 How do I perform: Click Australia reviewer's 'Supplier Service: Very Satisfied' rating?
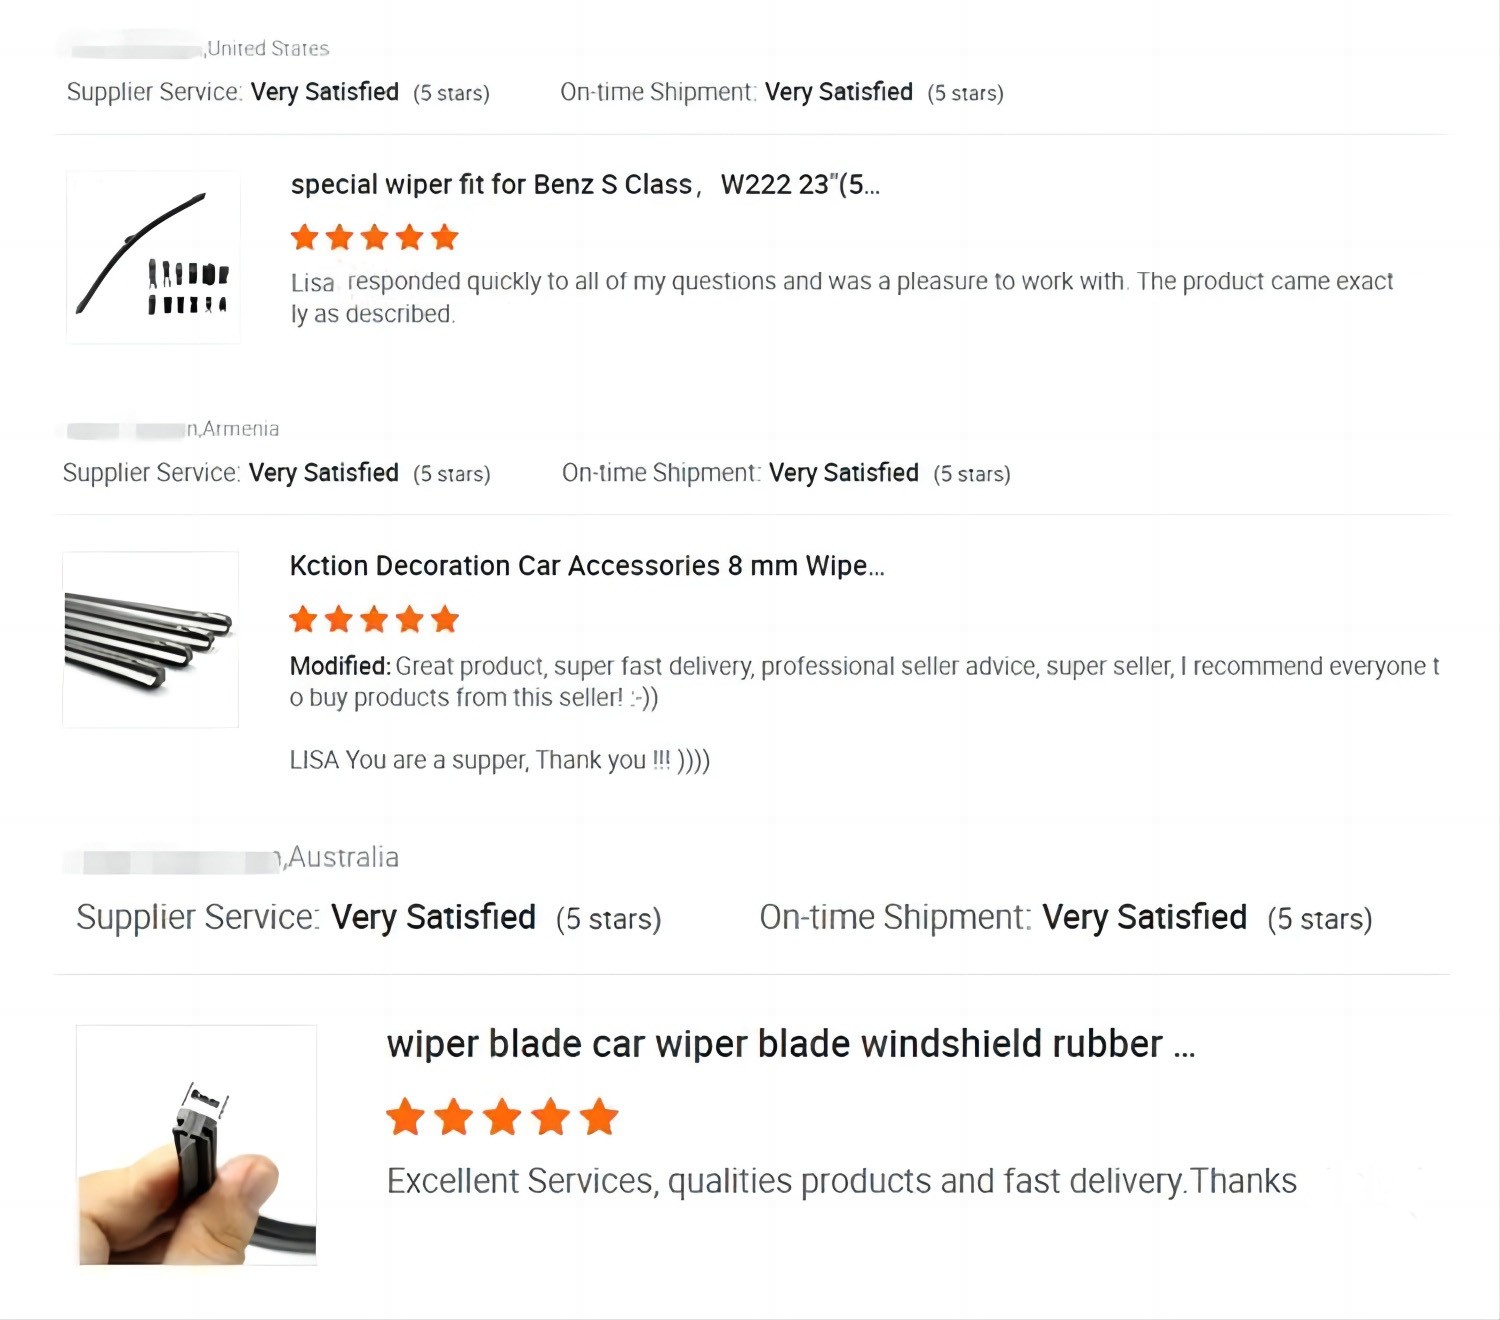368,918
